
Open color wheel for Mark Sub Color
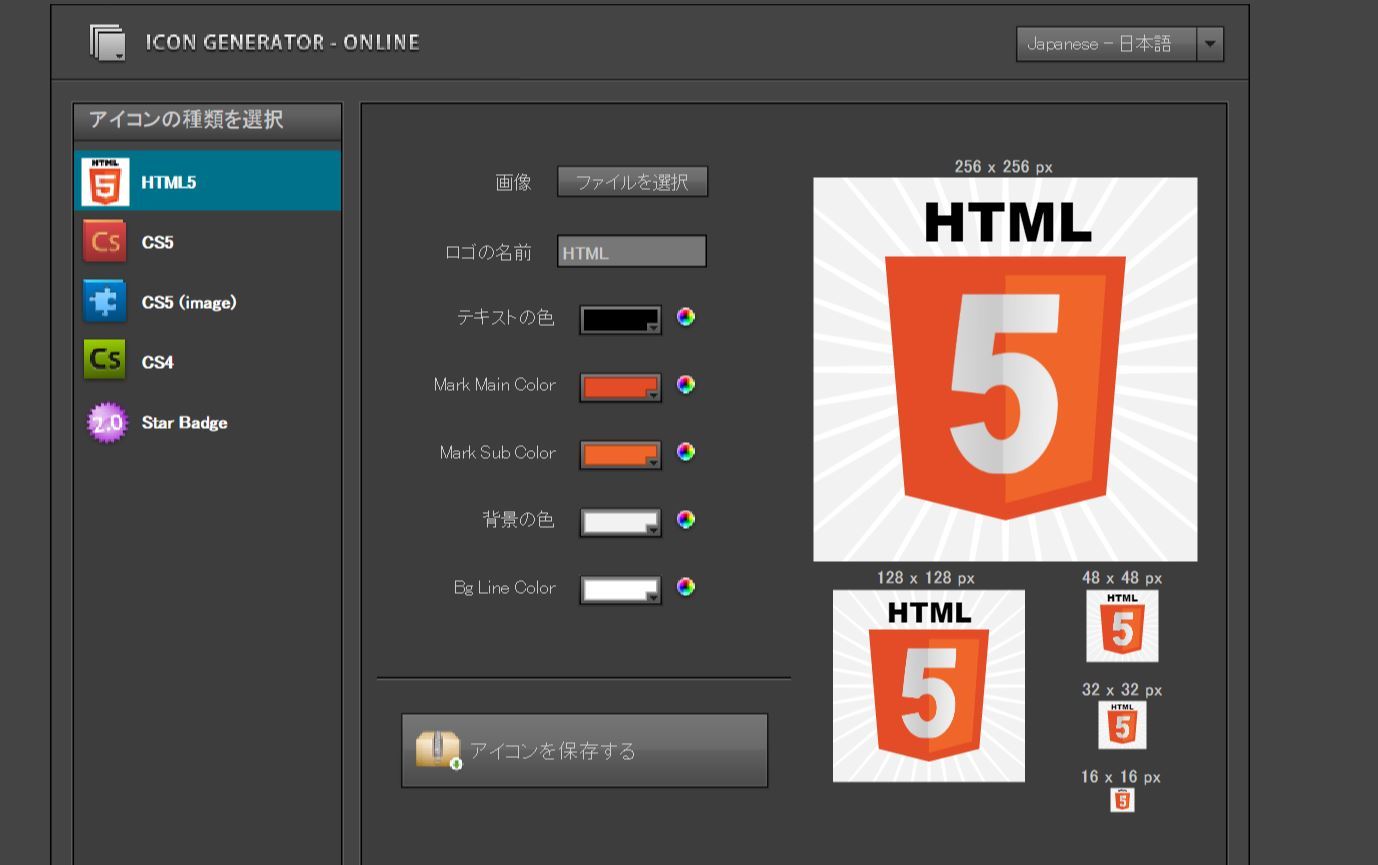pos(685,452)
